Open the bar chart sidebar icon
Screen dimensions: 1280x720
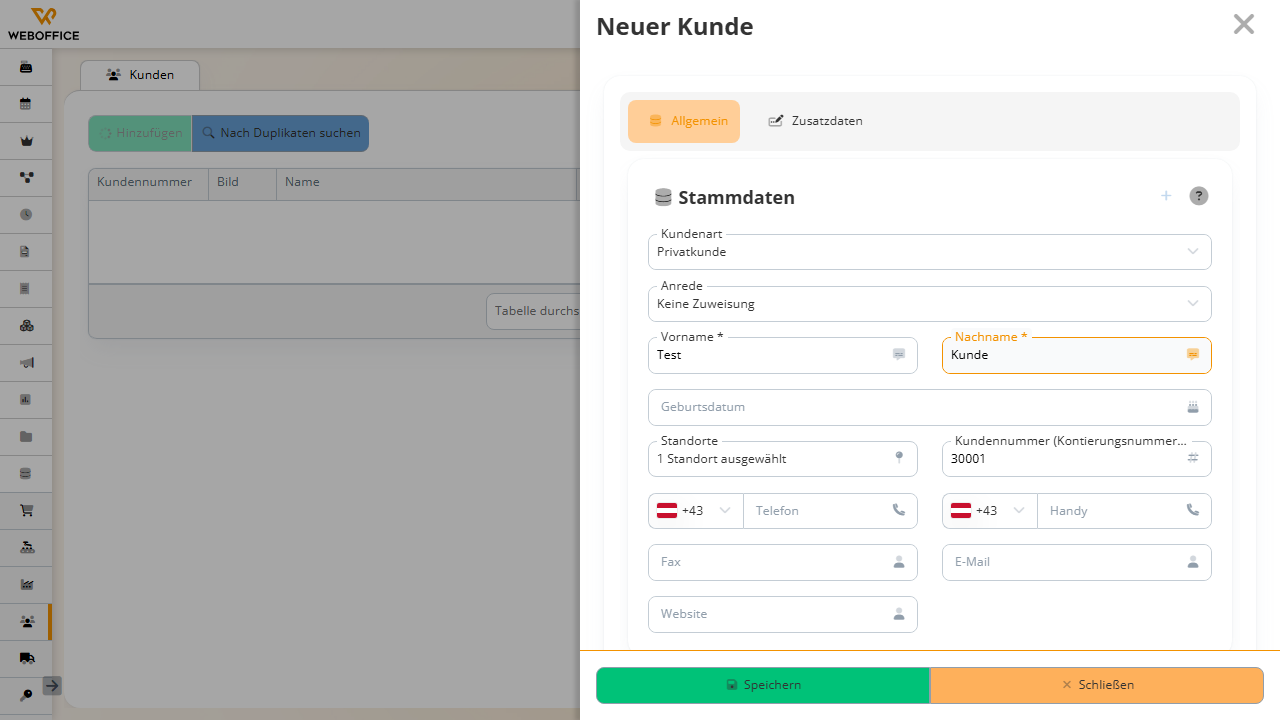tap(26, 399)
